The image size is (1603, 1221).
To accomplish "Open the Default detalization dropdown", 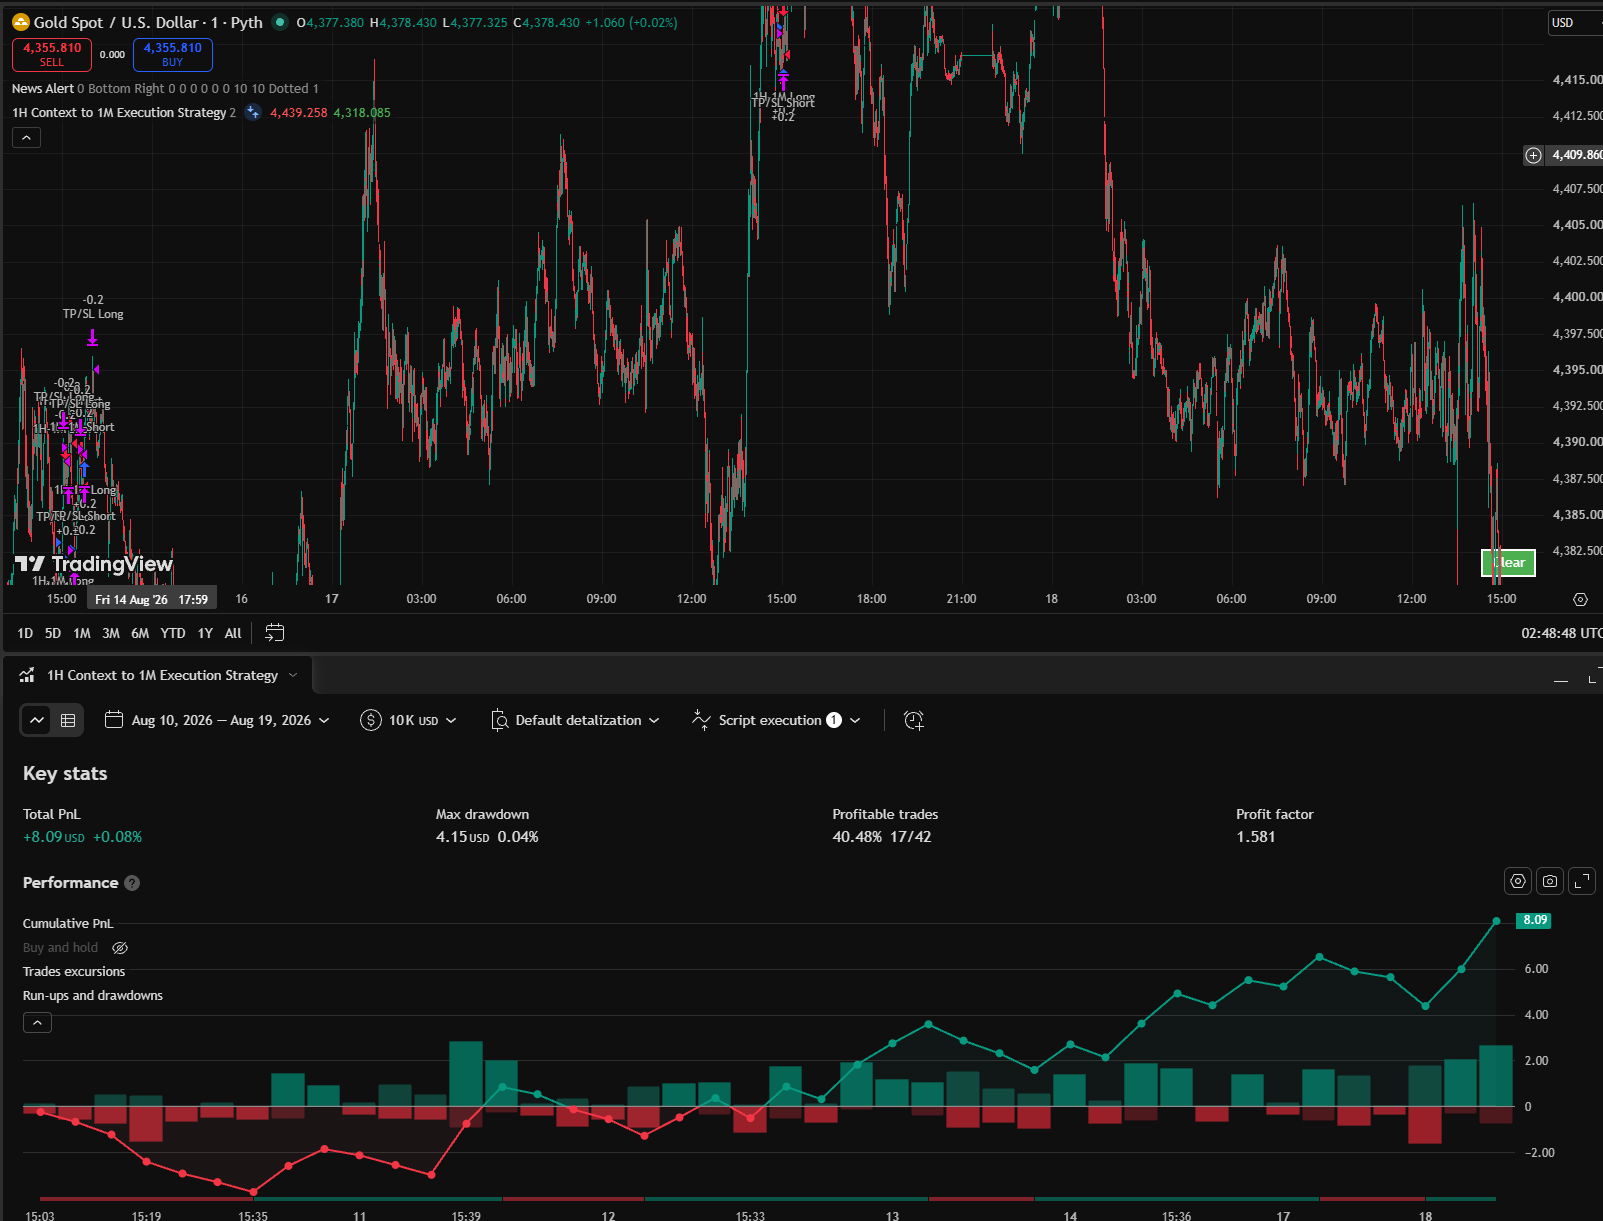I will click(x=576, y=720).
